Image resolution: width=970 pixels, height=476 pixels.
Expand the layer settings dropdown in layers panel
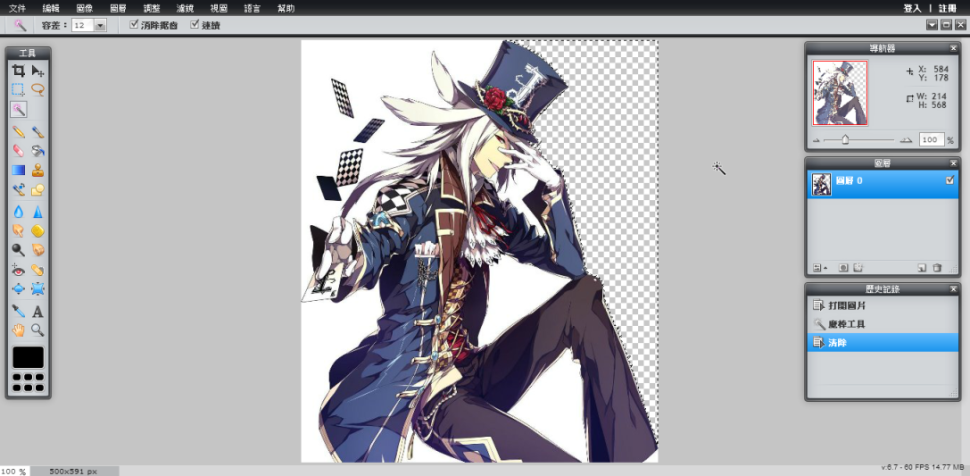click(819, 268)
